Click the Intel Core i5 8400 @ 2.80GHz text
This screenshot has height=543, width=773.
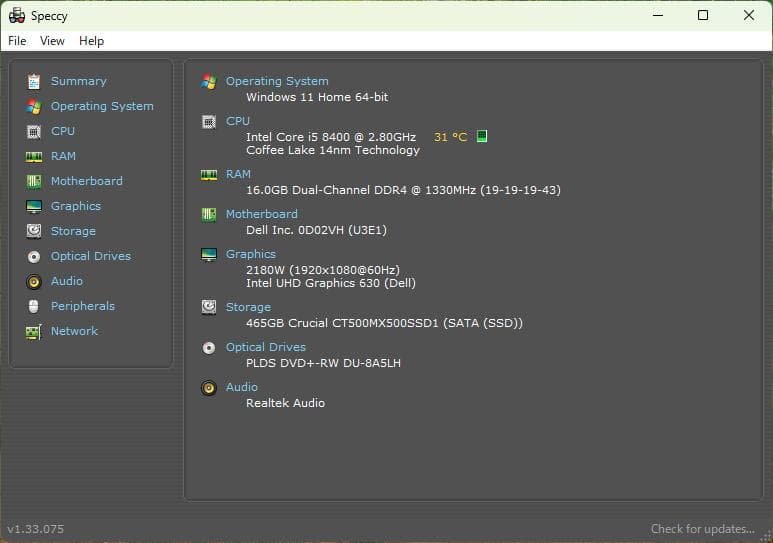click(331, 137)
